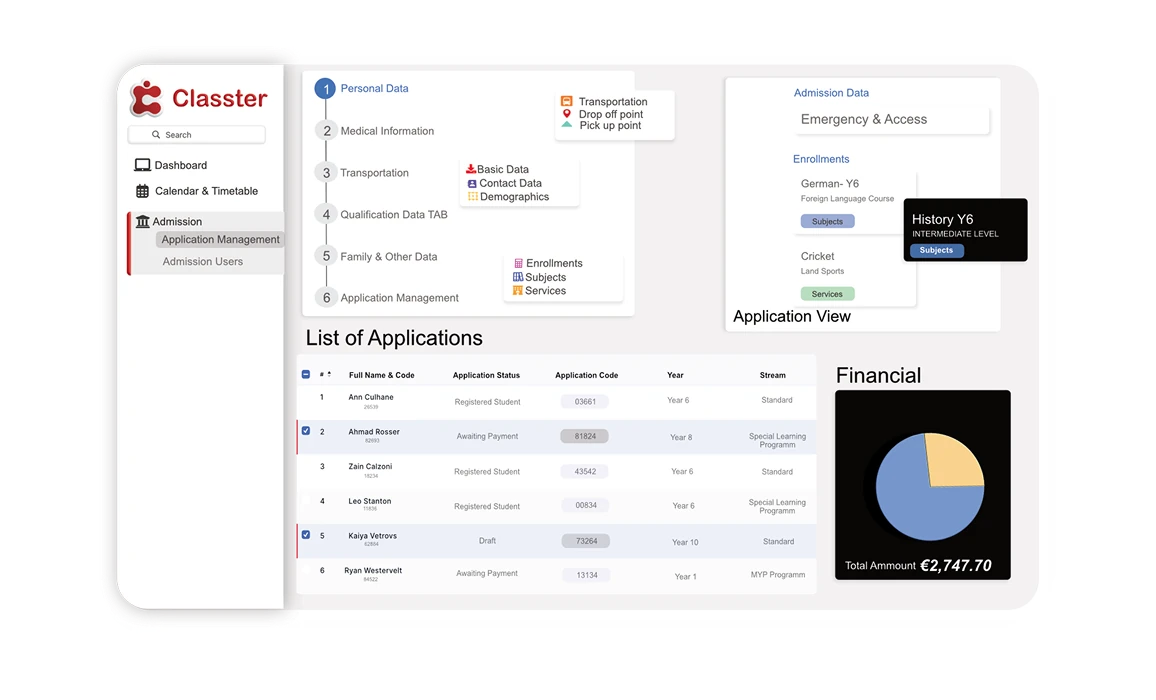Click the orange Transportation bus icon
The image size is (1156, 700).
click(566, 101)
